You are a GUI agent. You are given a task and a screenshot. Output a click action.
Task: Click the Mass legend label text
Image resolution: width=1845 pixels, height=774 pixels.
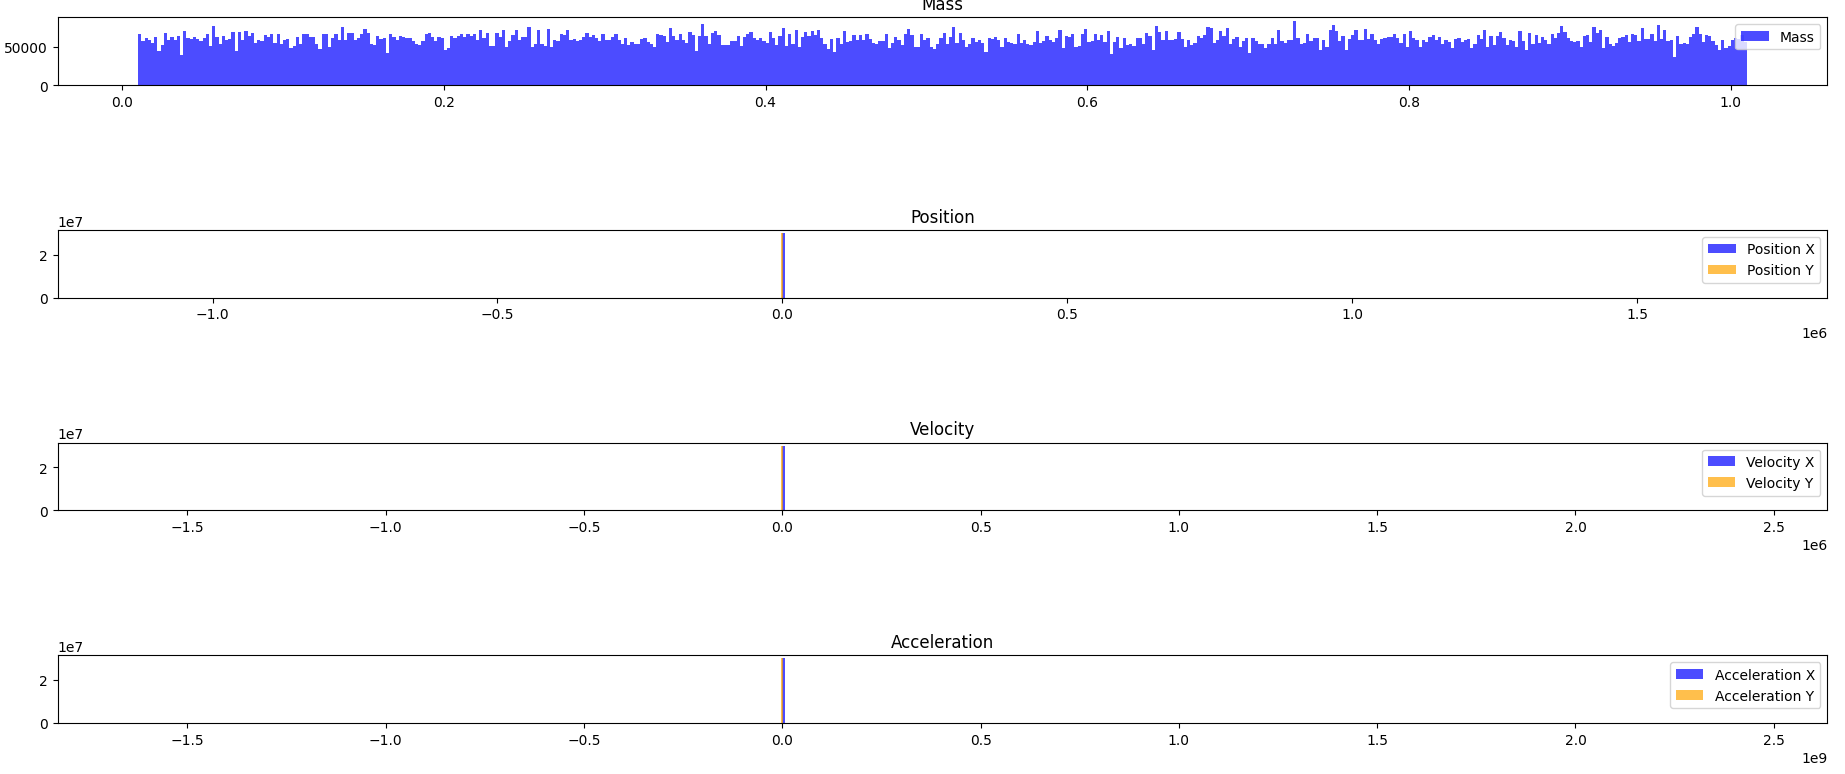tap(1796, 37)
